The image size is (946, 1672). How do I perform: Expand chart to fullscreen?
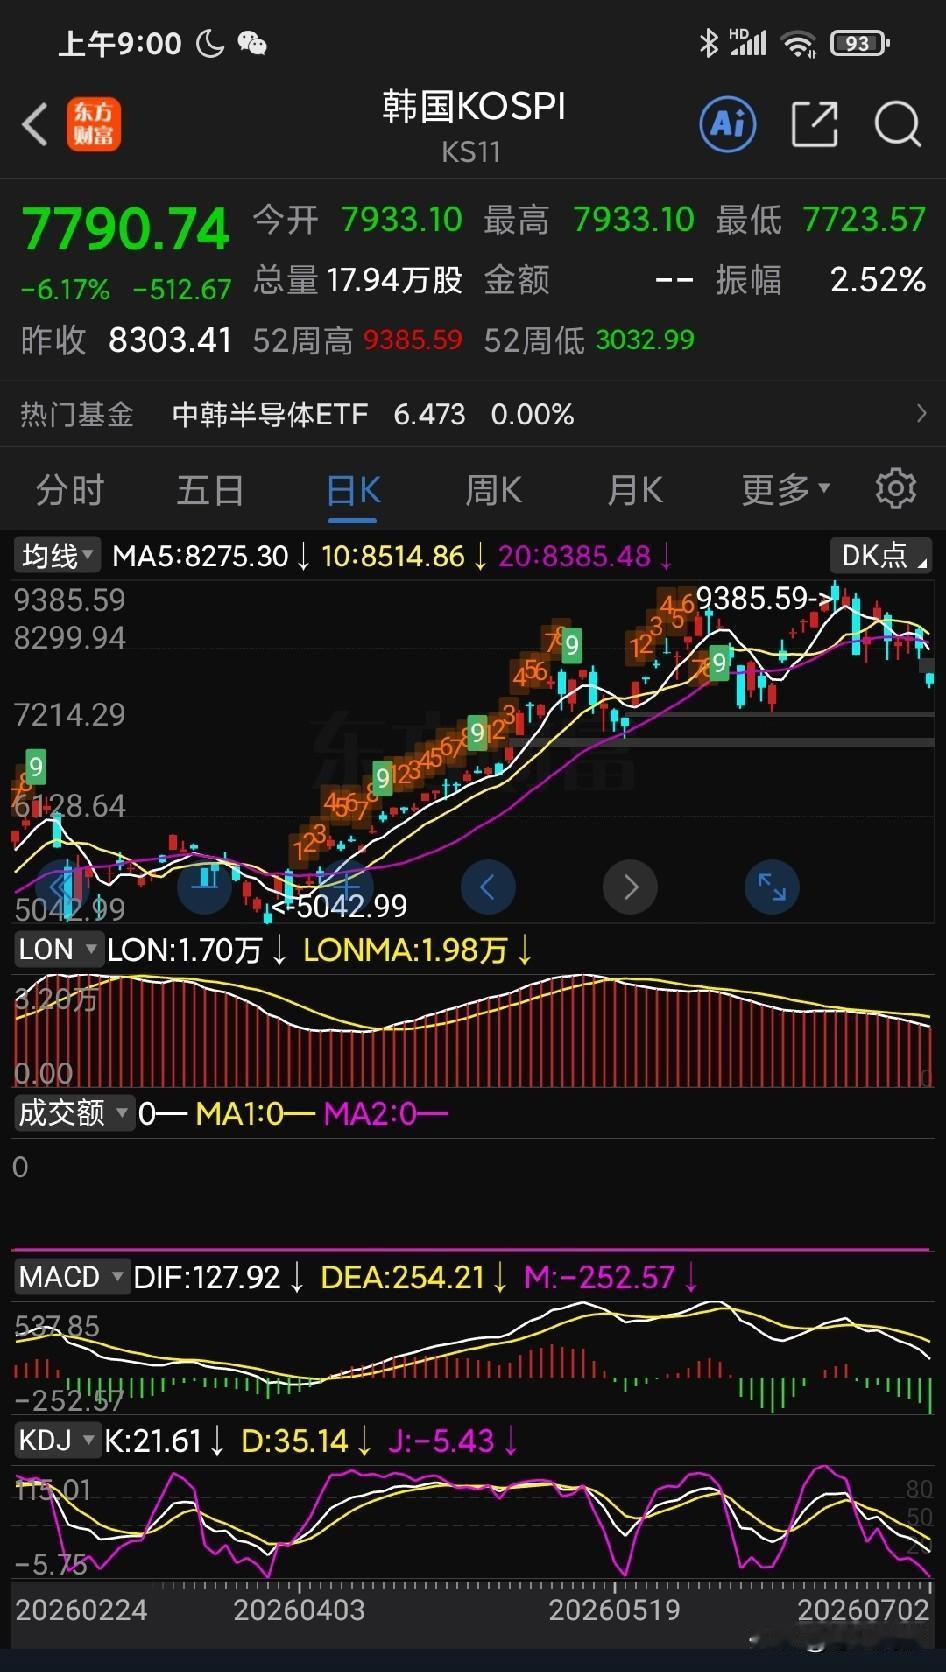pyautogui.click(x=772, y=886)
